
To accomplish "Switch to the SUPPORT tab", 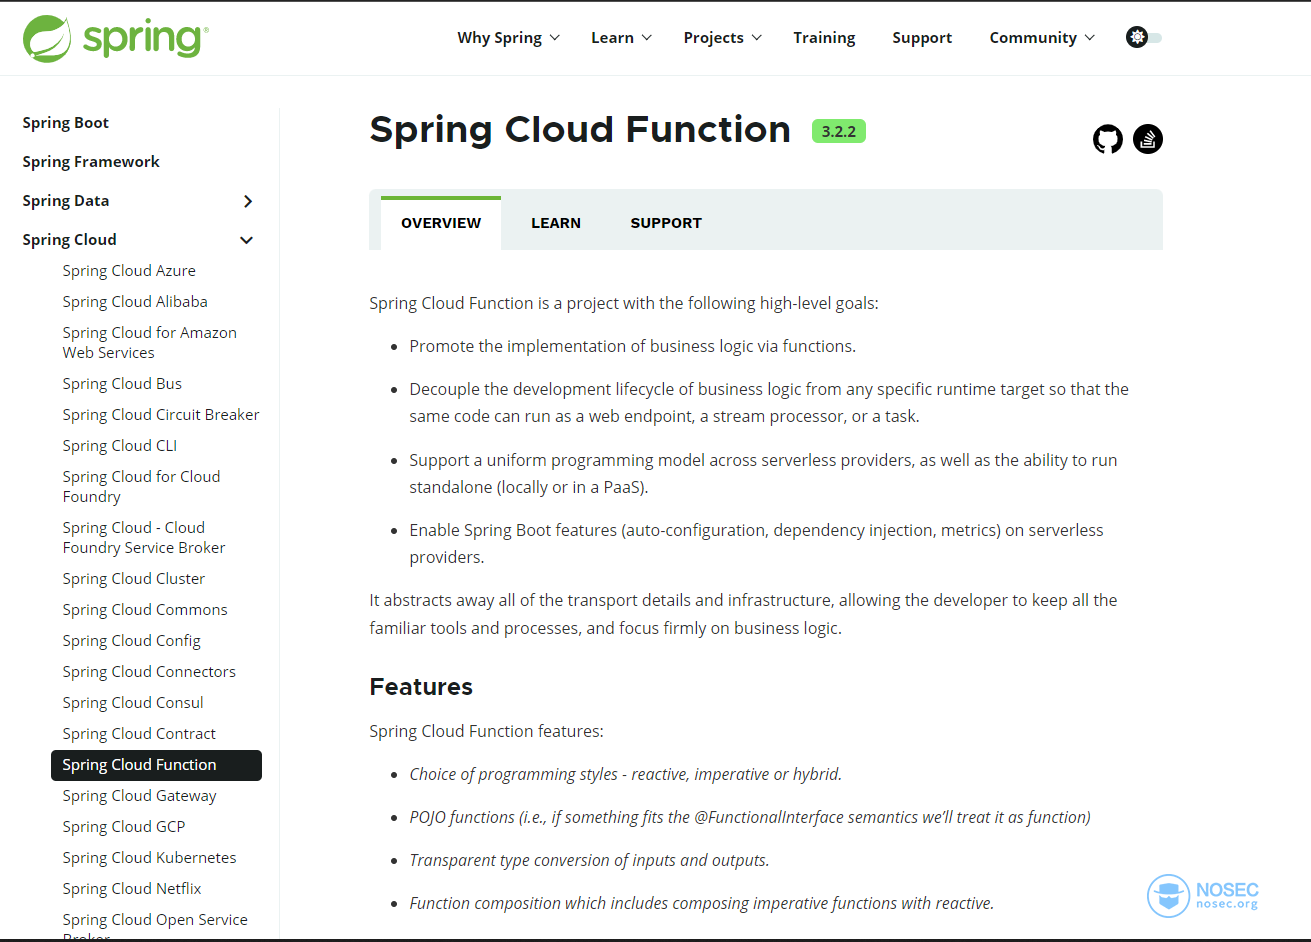I will coord(666,223).
